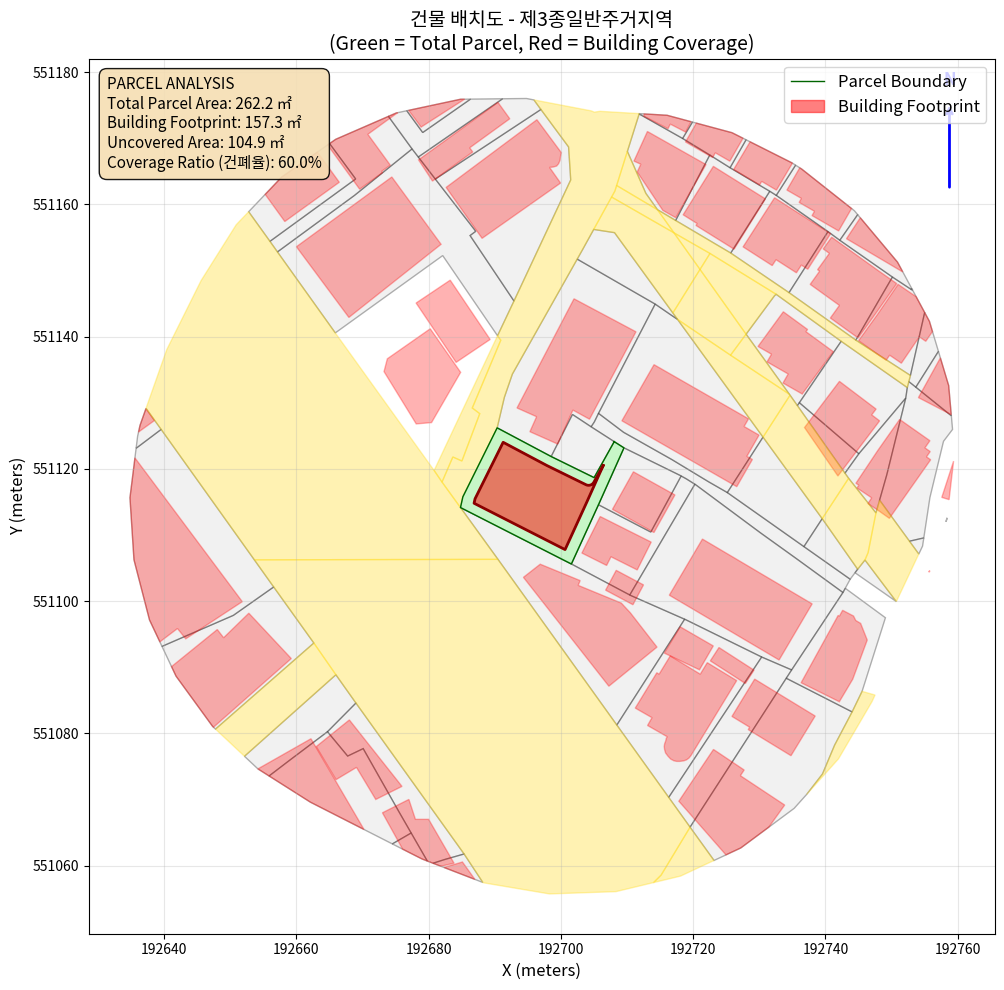
Task: Click the PARCEL ANALYSIS heading in info box
Action: (x=170, y=84)
